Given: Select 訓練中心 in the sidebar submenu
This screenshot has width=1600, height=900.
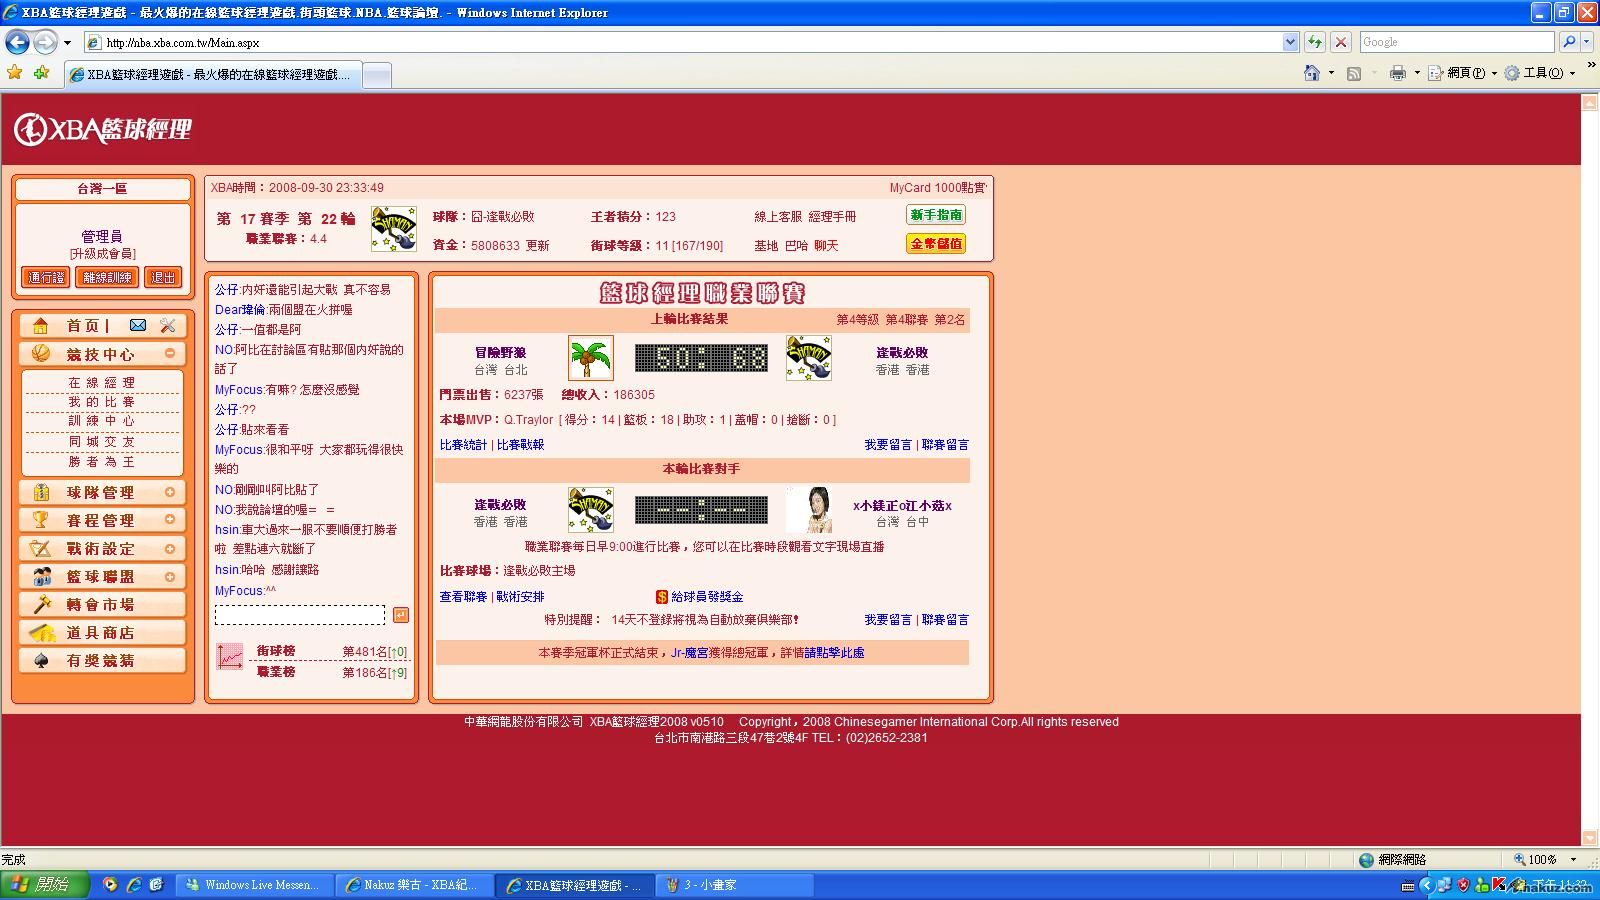Looking at the screenshot, I should pyautogui.click(x=101, y=421).
